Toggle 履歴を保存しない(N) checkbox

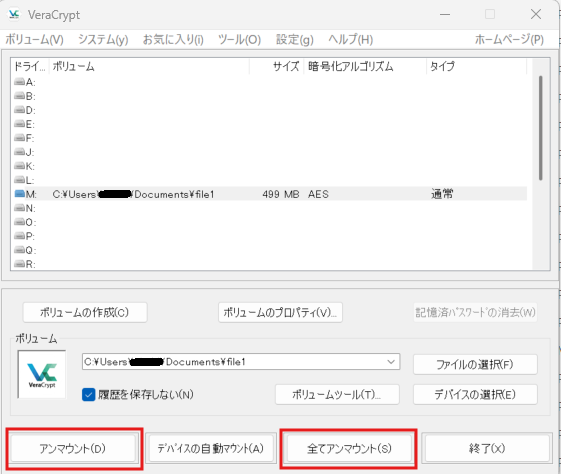point(88,395)
